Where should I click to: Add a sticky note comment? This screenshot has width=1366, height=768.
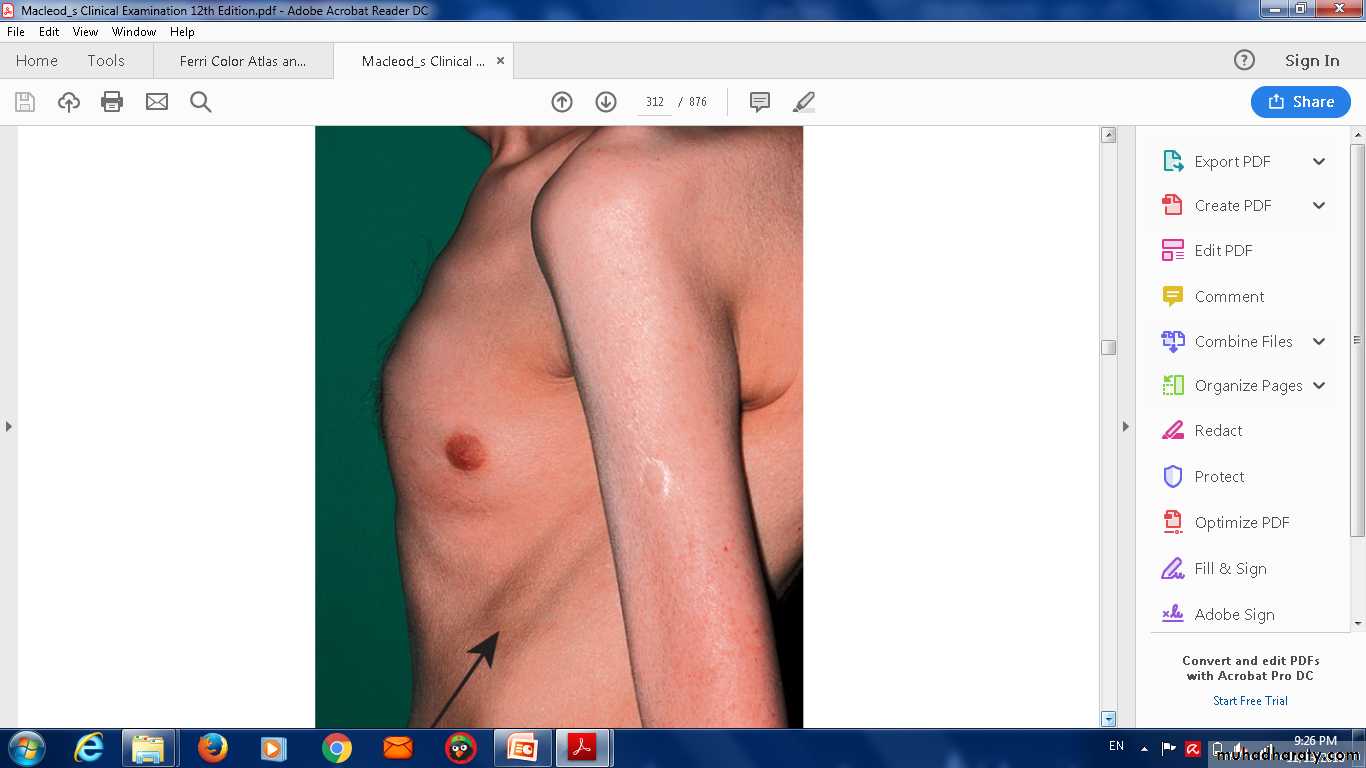point(760,102)
